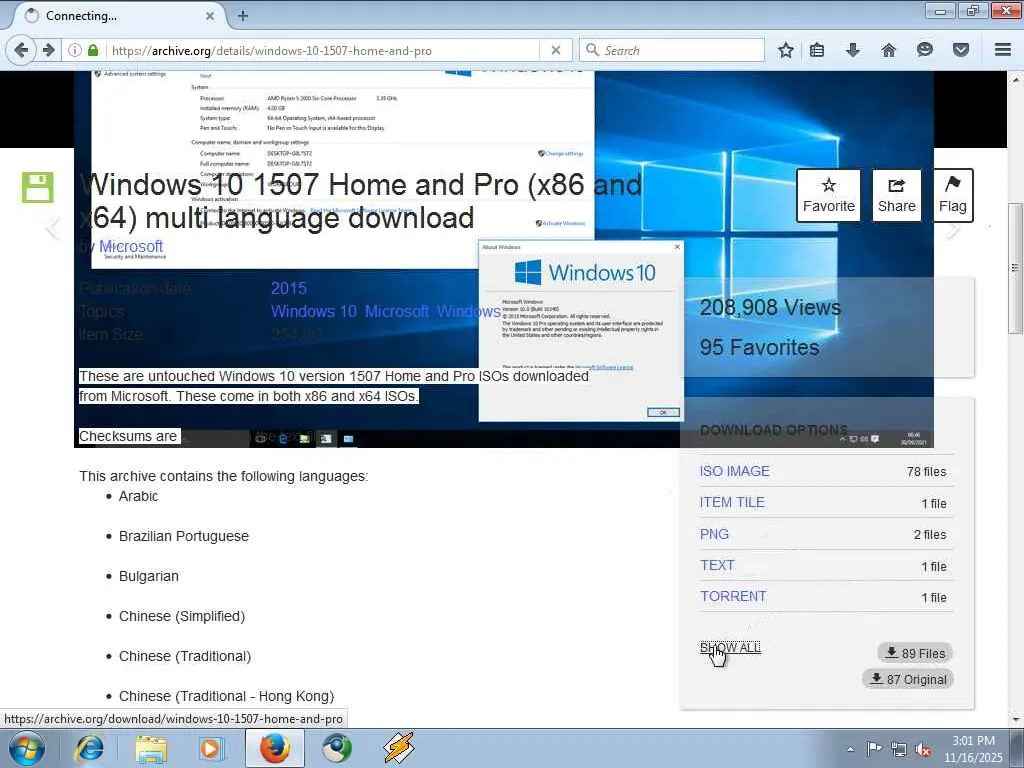Viewport: 1024px width, 768px height.
Task: Click the green padlock security icon
Action: 93,50
